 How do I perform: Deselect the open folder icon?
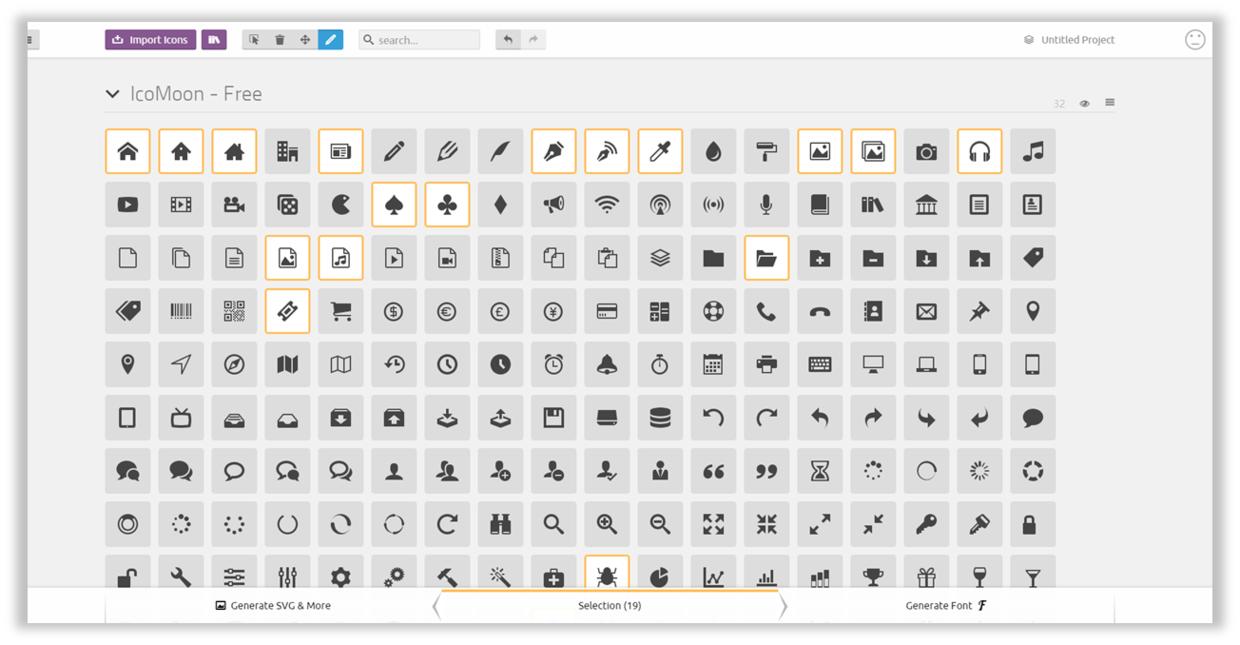pyautogui.click(x=767, y=258)
